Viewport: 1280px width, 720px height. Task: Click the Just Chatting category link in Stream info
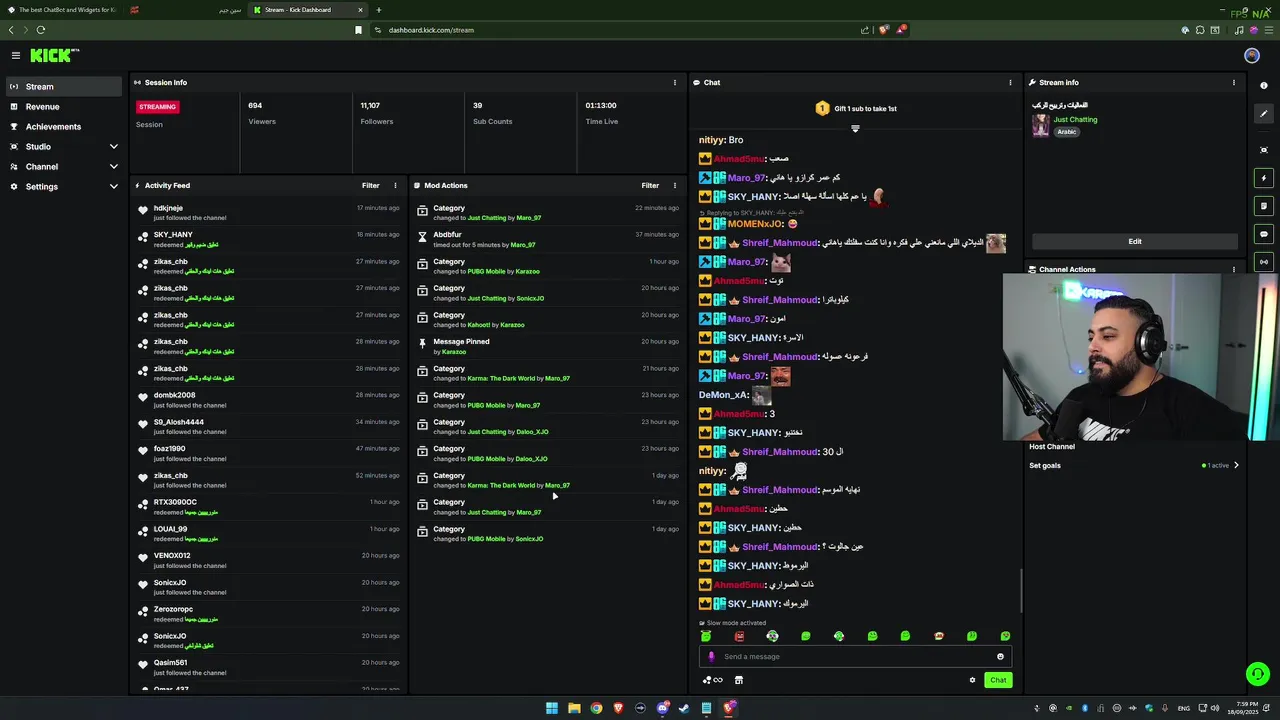pos(1075,120)
